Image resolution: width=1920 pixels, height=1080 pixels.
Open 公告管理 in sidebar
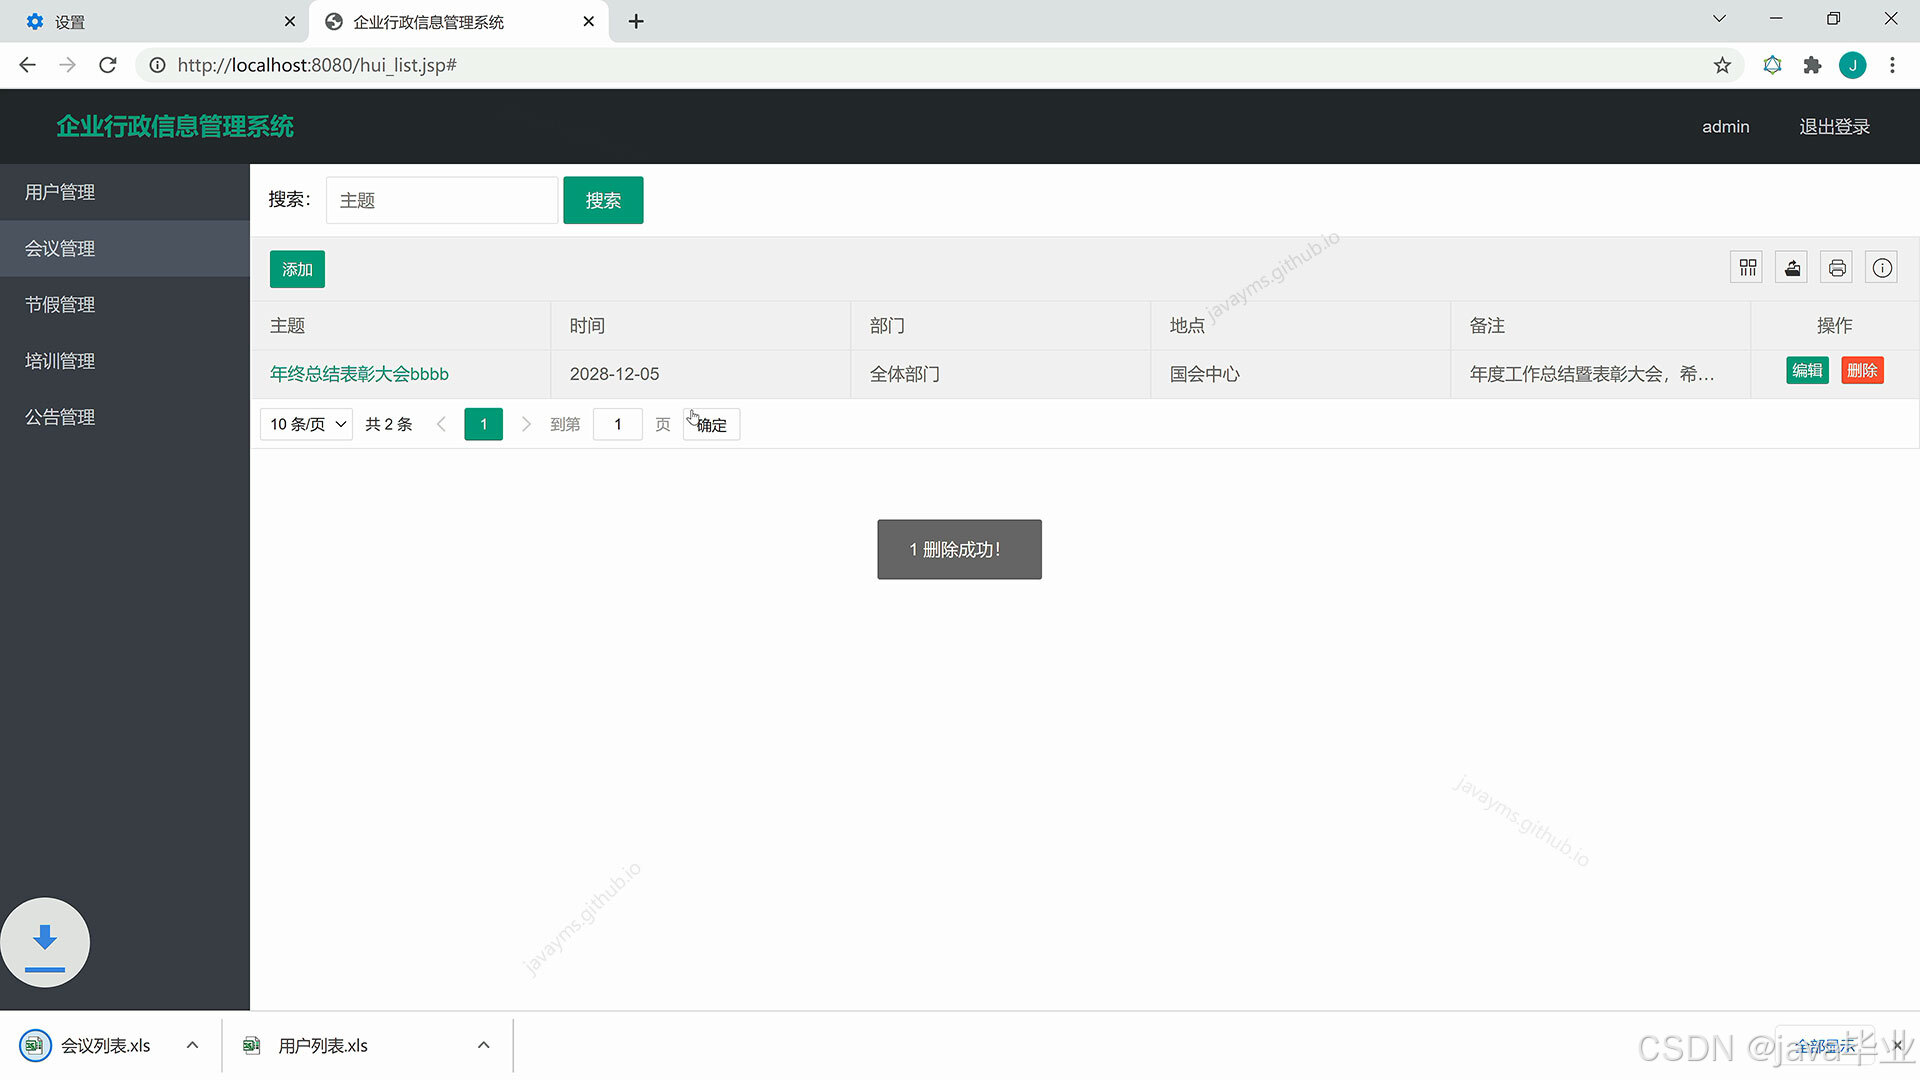(125, 417)
